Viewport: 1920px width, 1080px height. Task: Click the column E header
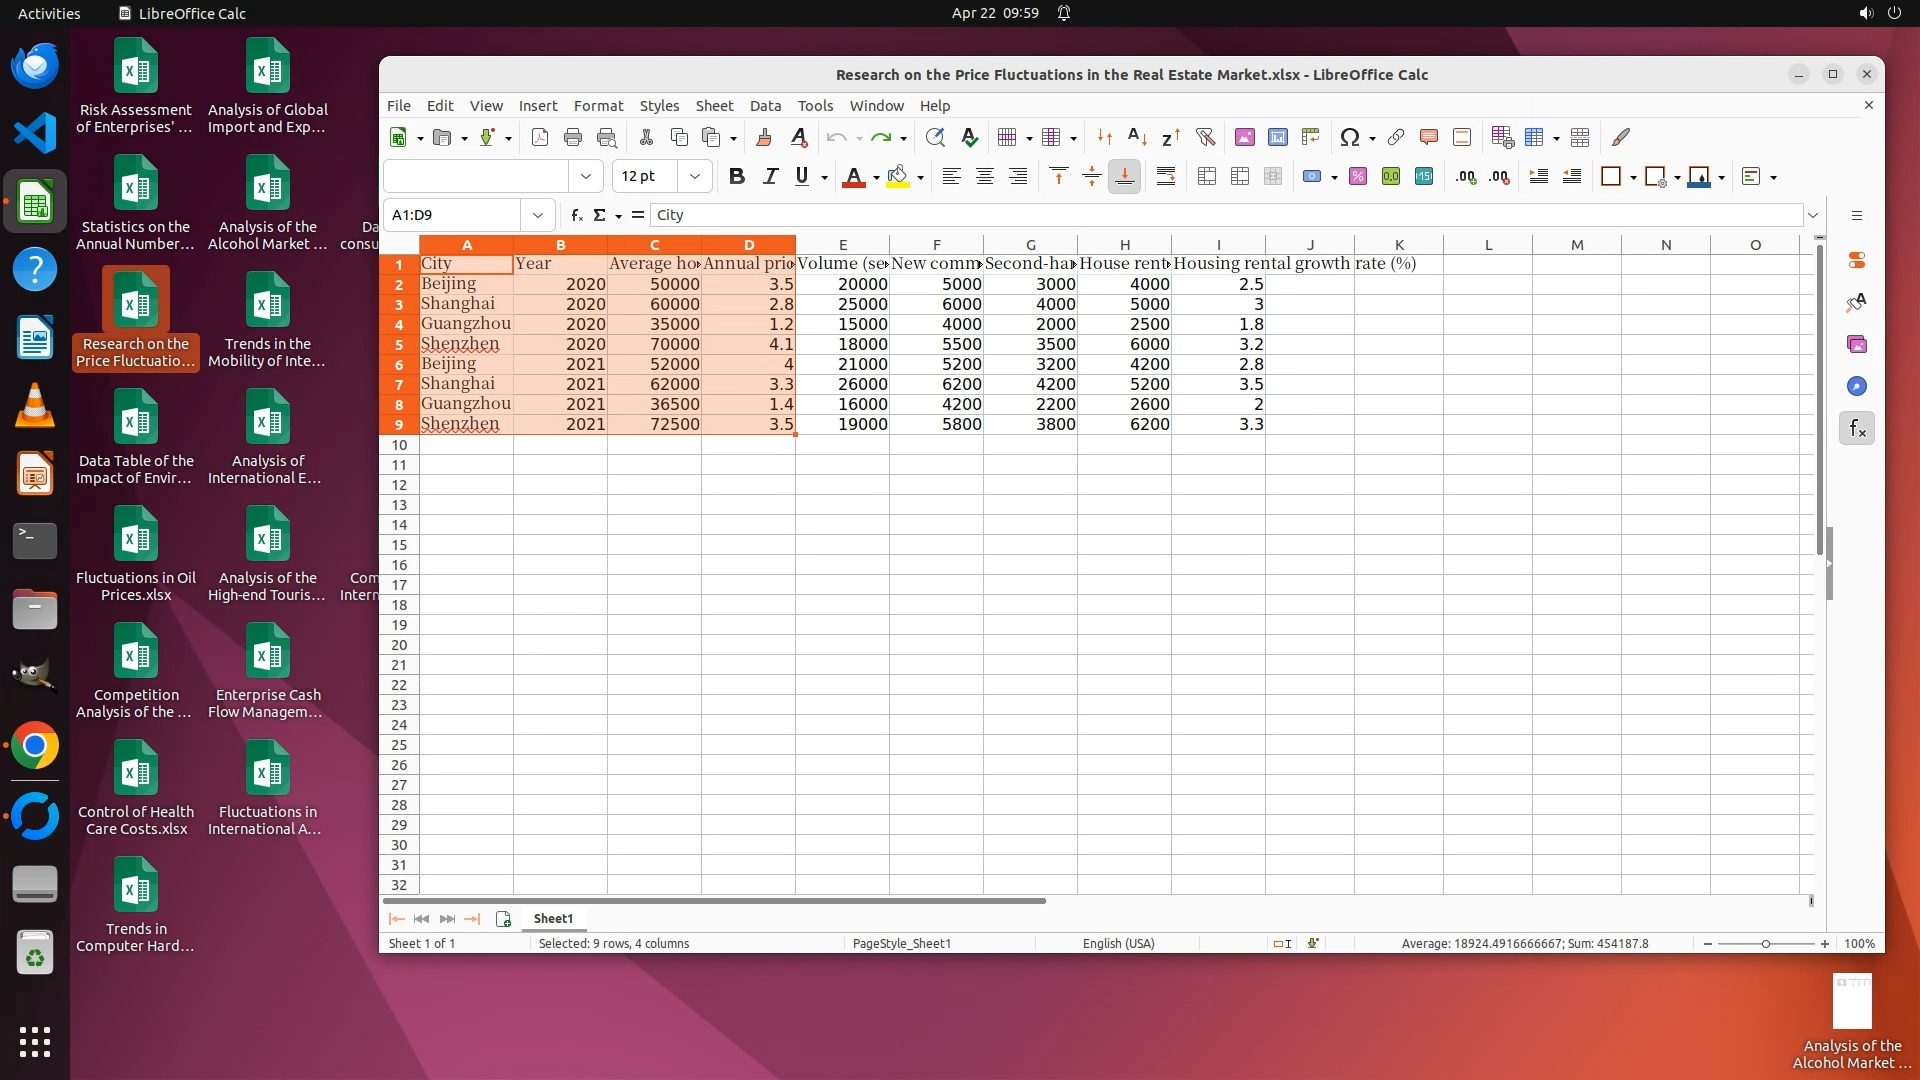pos(842,245)
